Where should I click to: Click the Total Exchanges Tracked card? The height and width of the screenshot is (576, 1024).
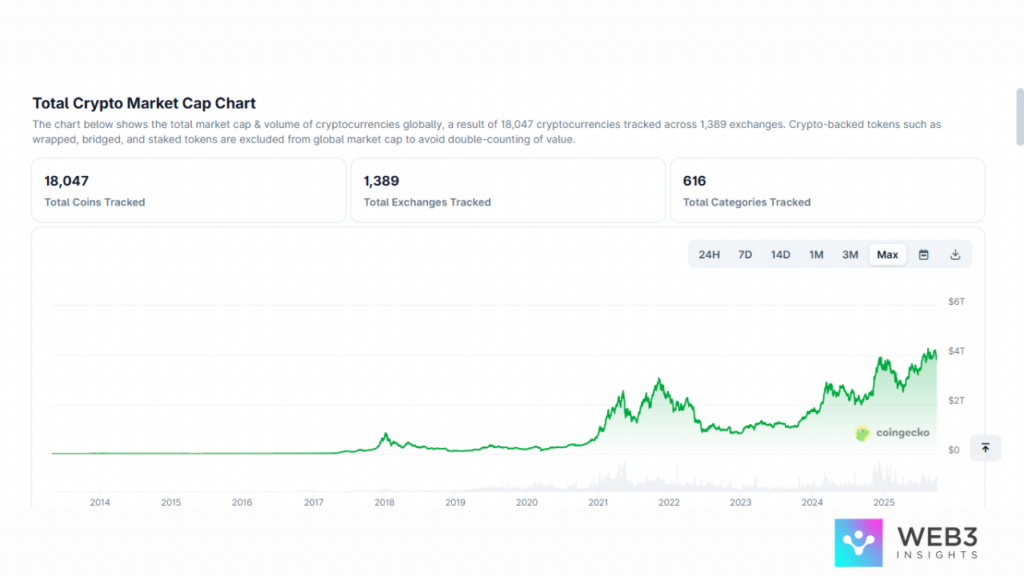(508, 190)
